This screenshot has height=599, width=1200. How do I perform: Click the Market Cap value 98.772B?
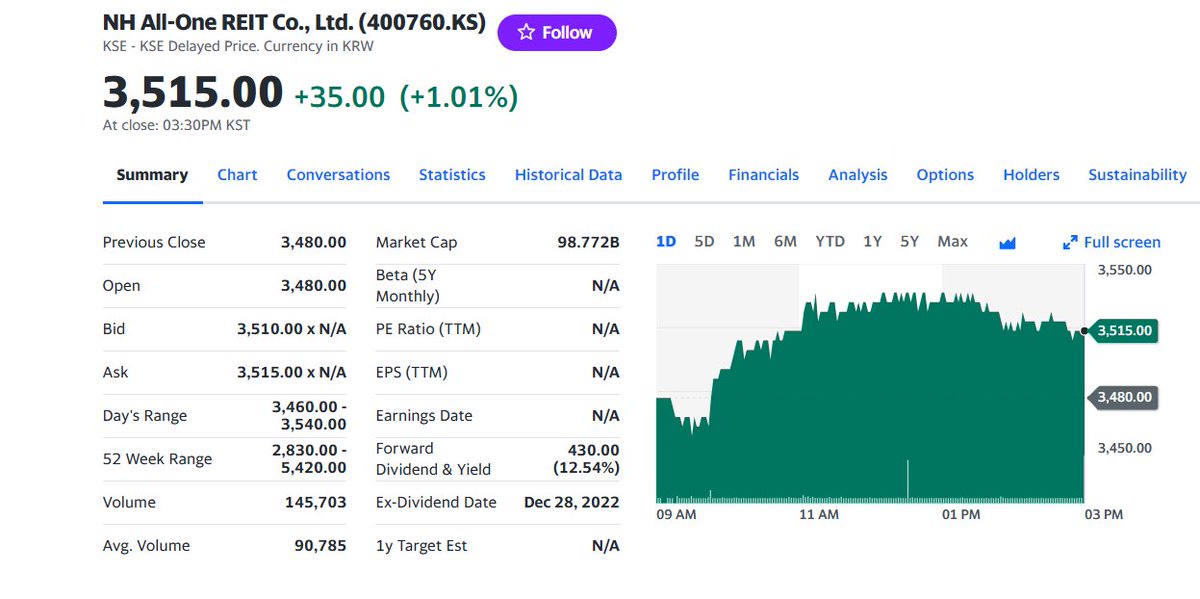[x=588, y=242]
